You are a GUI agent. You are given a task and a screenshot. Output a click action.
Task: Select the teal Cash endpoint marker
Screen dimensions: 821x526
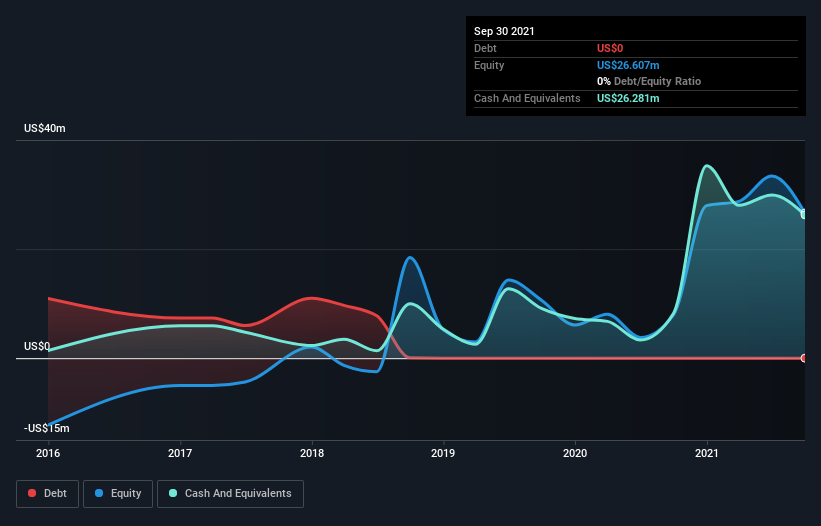[x=804, y=214]
